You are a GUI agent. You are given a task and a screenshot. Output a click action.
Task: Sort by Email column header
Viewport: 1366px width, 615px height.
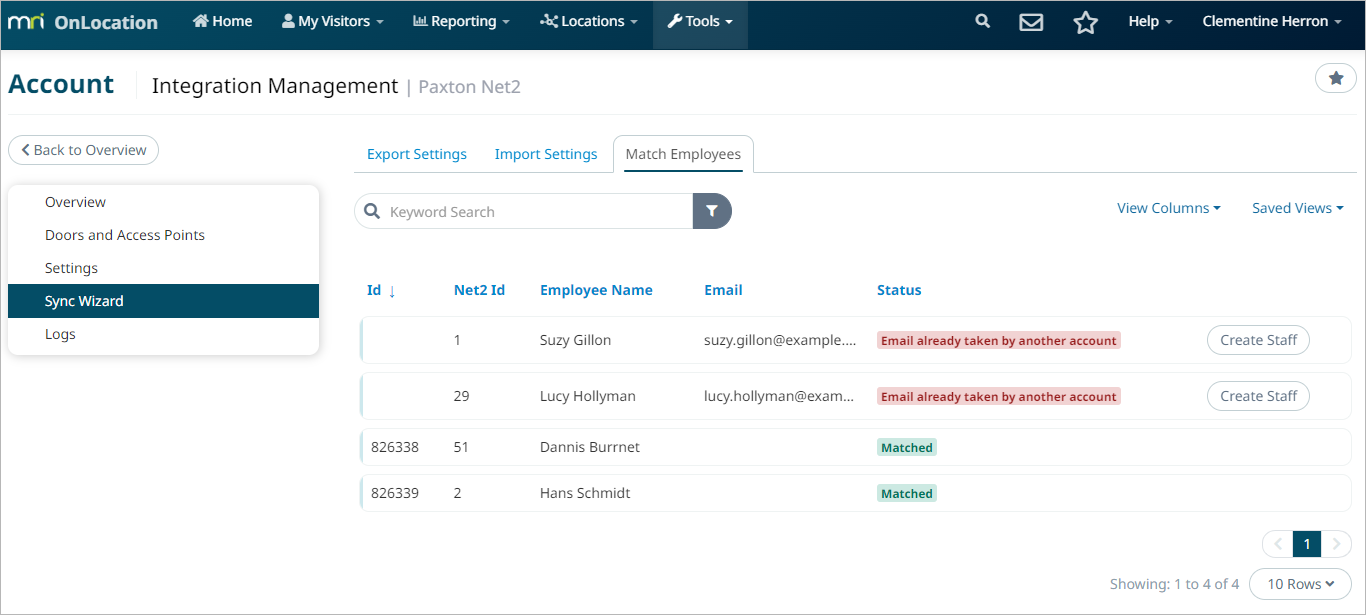[x=723, y=290]
